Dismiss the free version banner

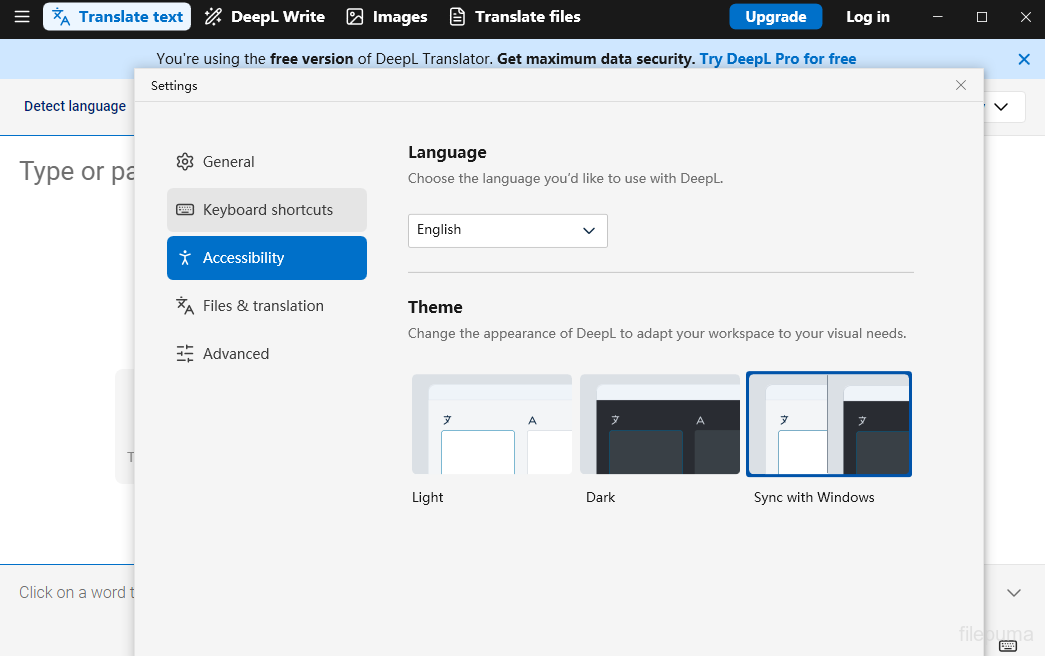(x=1024, y=58)
